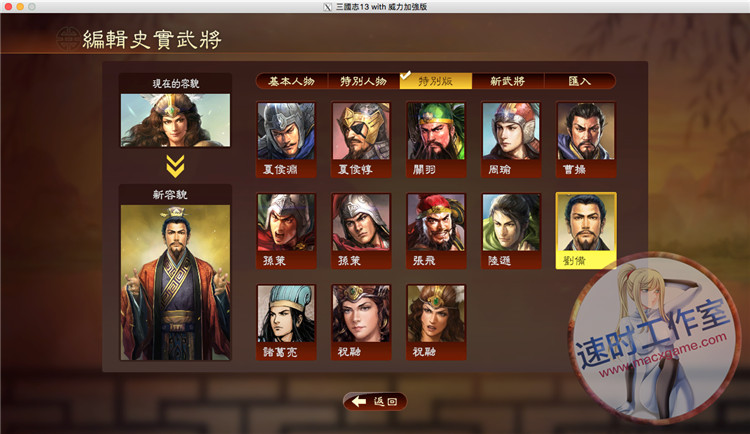Click the yellow double-chevron arrow
Viewport: 750px width, 434px height.
coord(175,166)
